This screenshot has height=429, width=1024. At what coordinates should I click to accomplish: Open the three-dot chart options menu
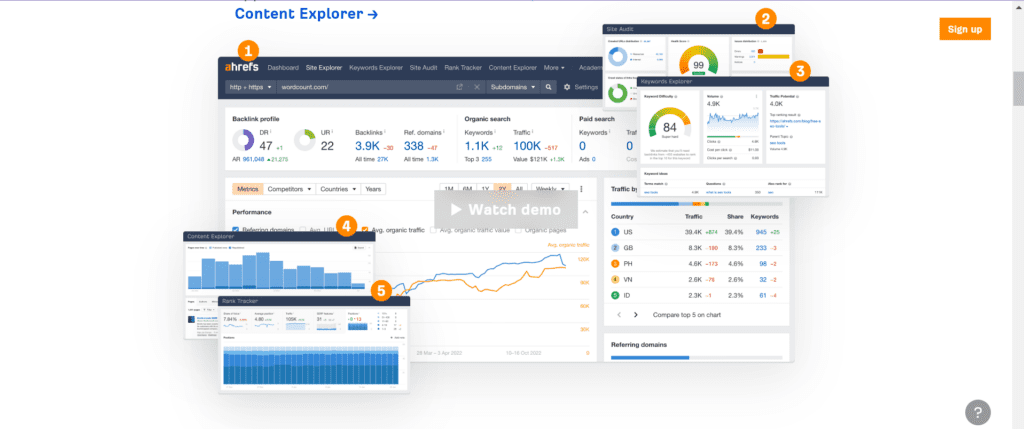pyautogui.click(x=581, y=188)
